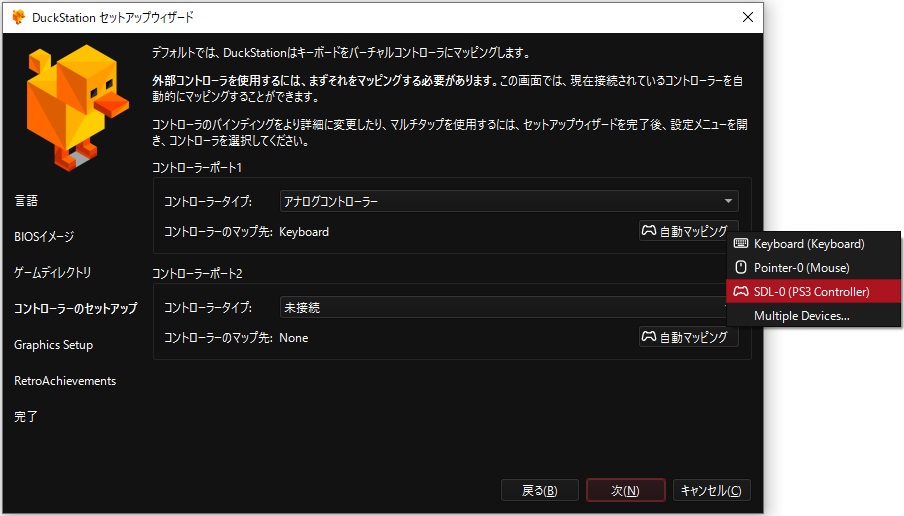Click the キャンセル(C) cancel button
Viewport: 904px width, 516px height.
(x=711, y=491)
